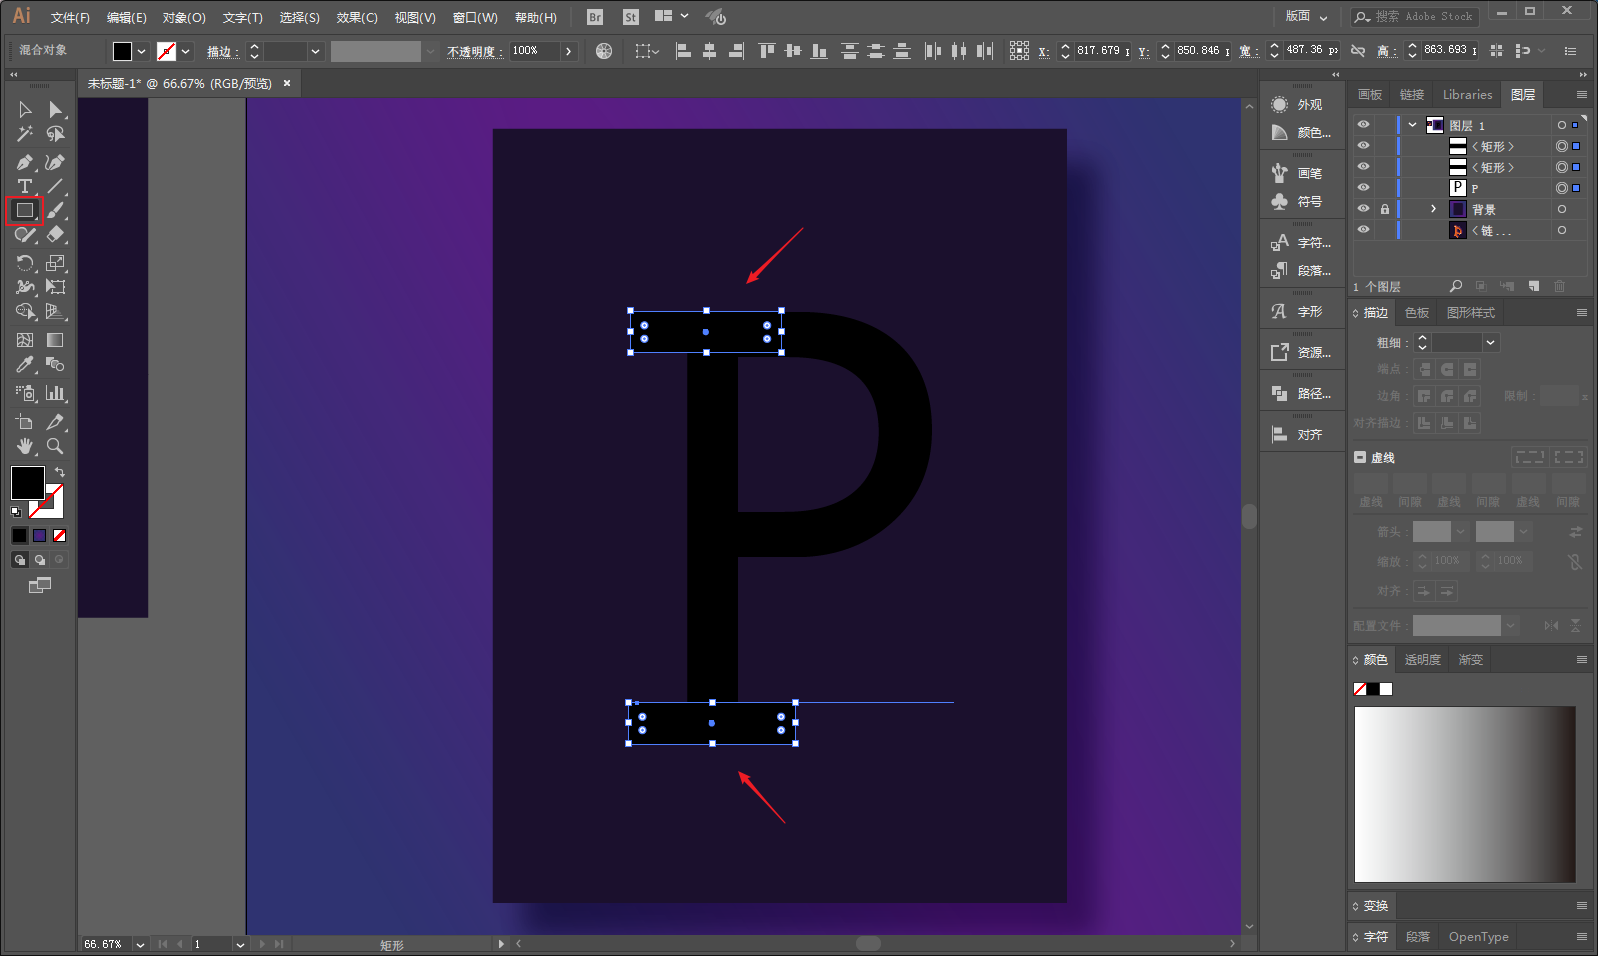Open the zoom level 66.67% dropdown
Image resolution: width=1598 pixels, height=956 pixels.
140,944
